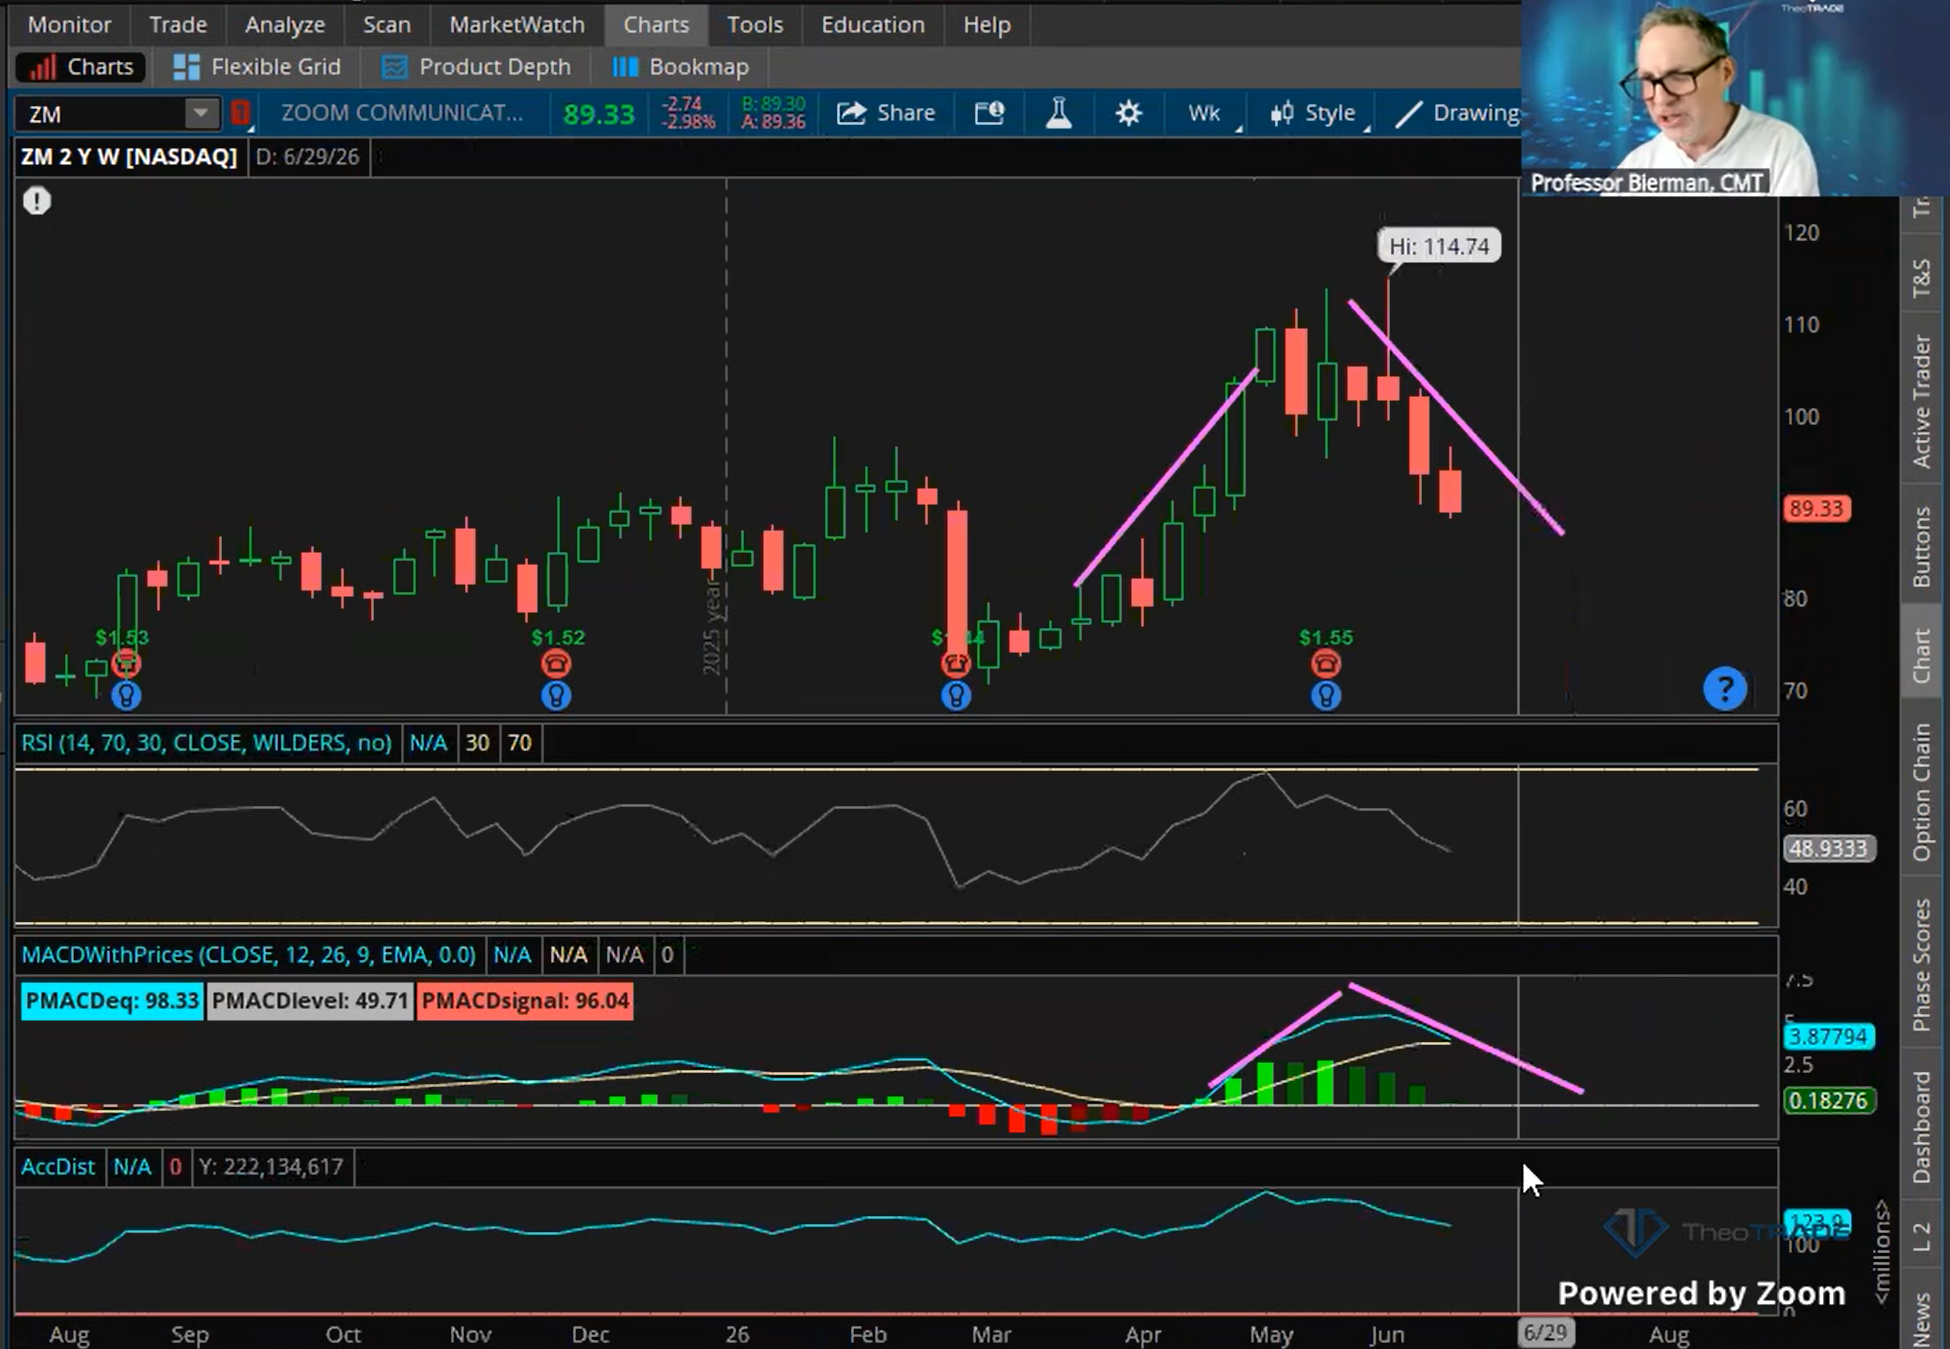Click the red symbol link icon
1950x1349 pixels.
(x=240, y=113)
